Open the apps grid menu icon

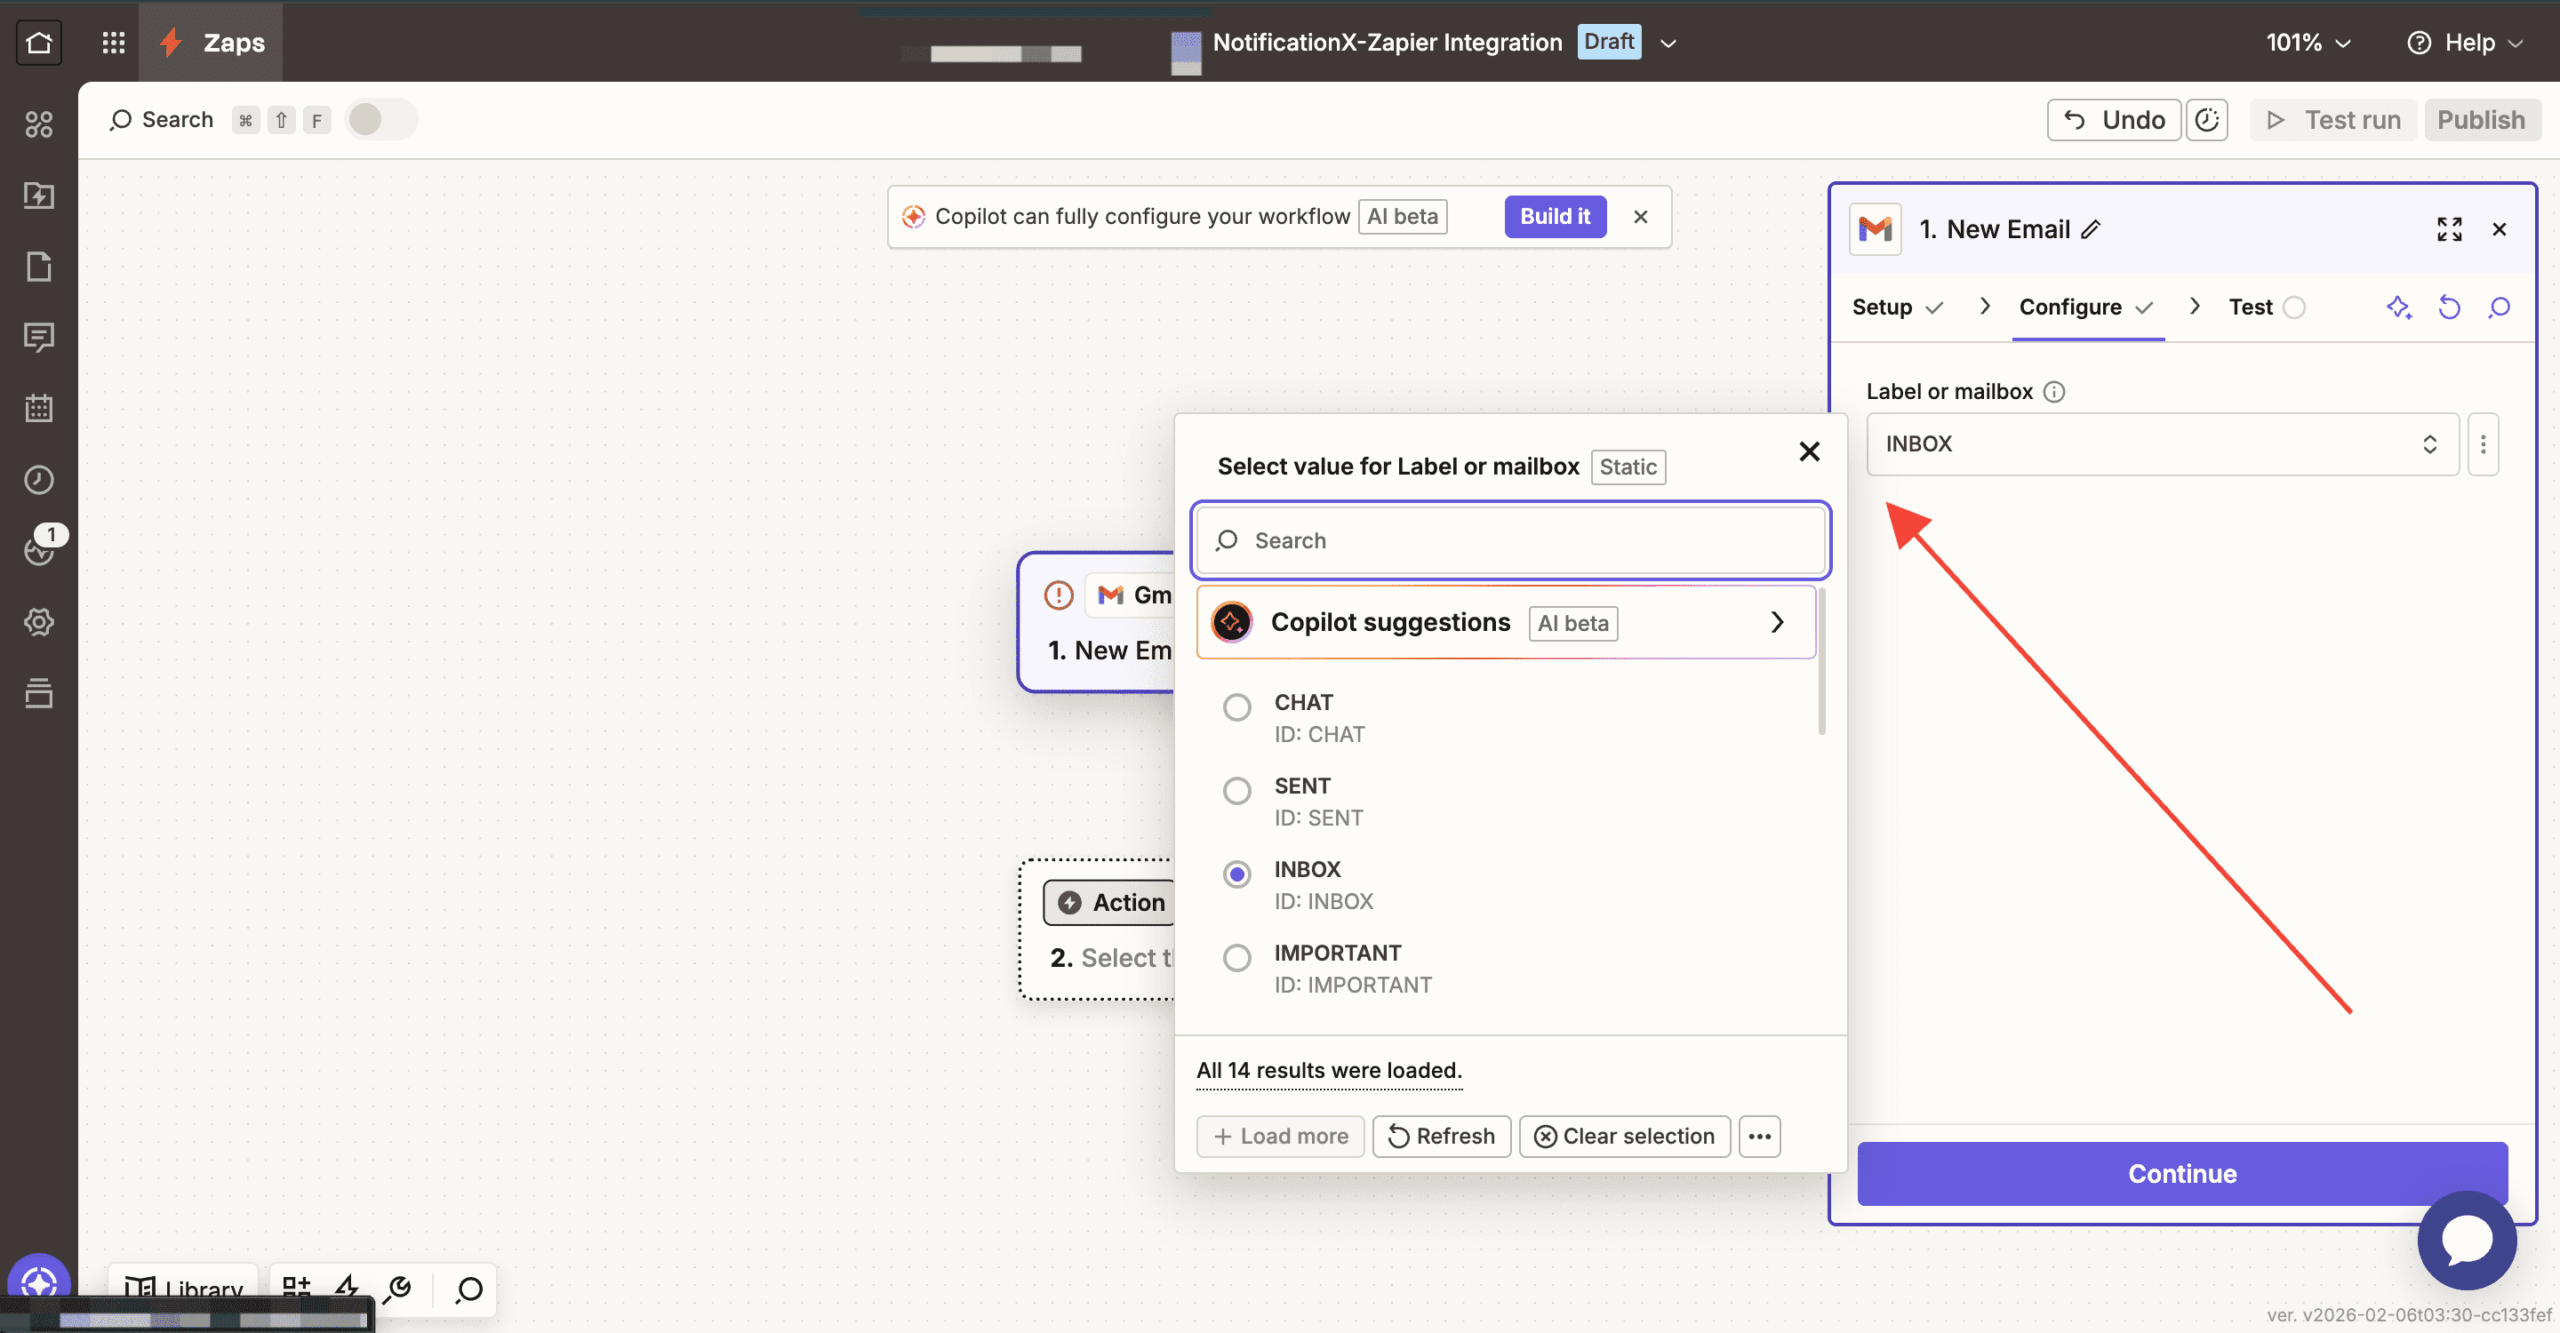click(113, 42)
